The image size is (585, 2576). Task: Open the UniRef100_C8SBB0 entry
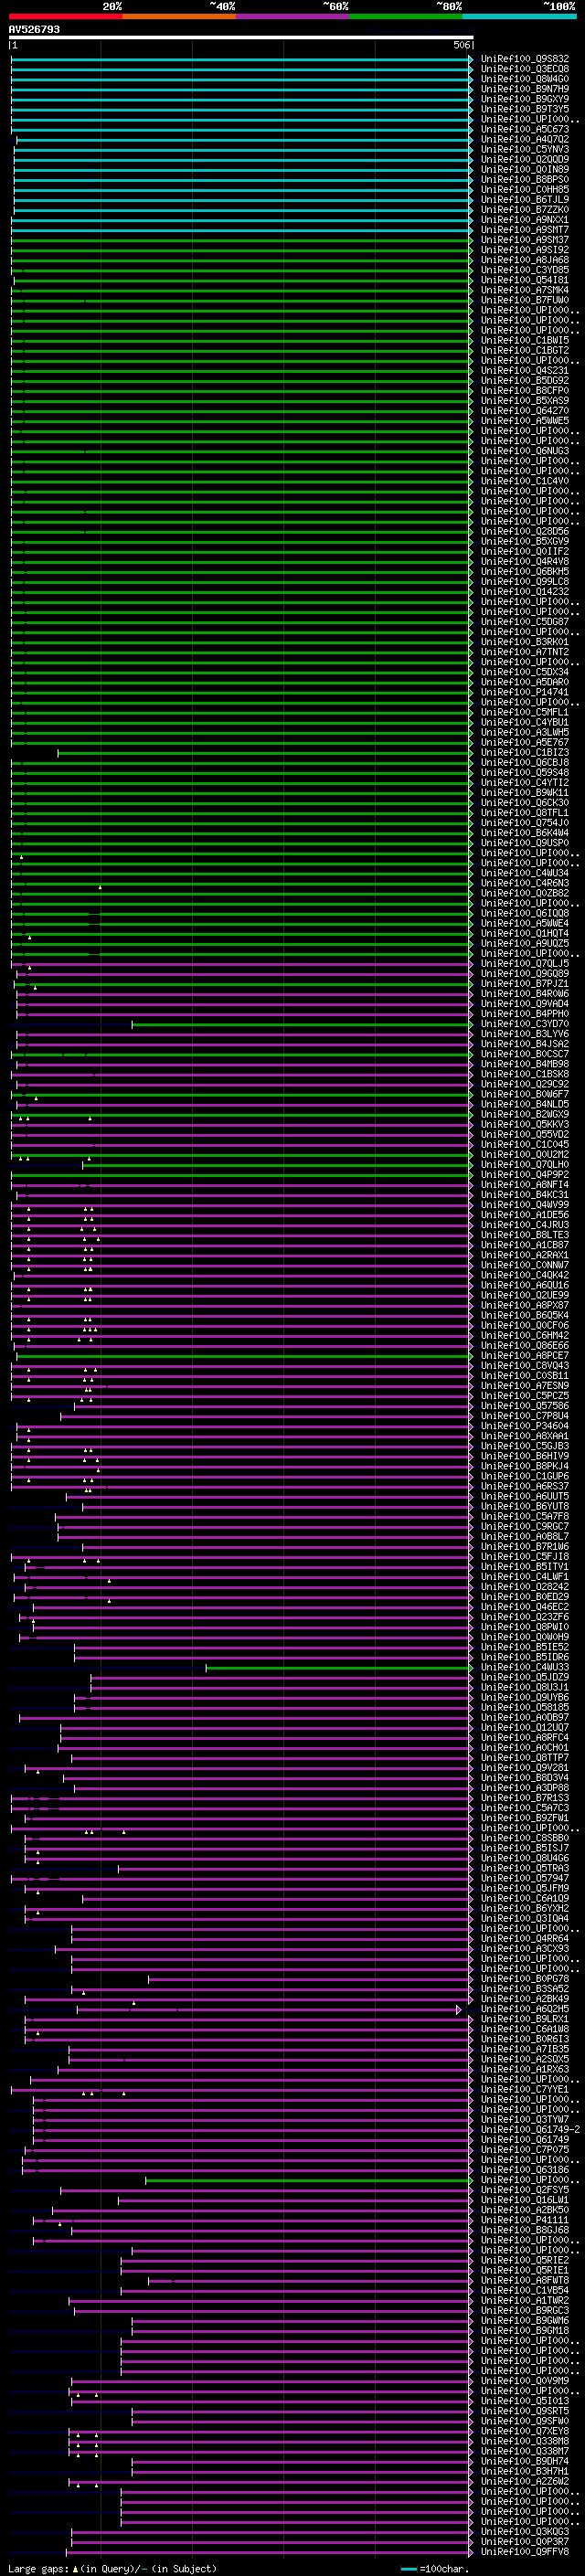click(x=525, y=1838)
